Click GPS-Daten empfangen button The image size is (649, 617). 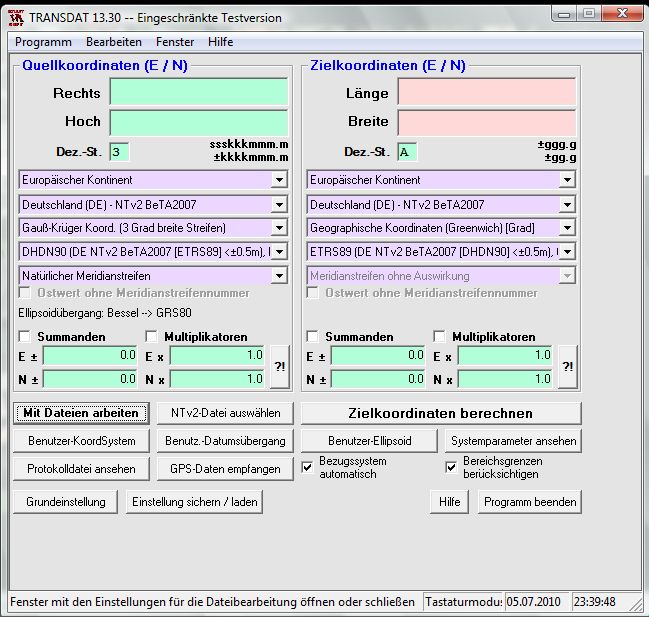(x=226, y=469)
